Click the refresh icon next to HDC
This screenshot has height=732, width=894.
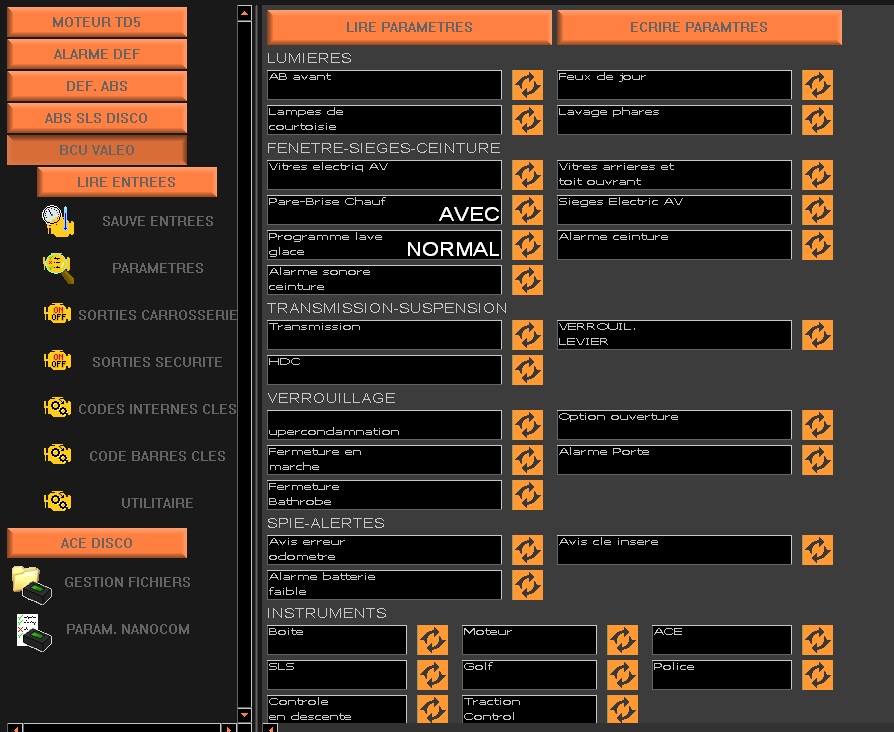pyautogui.click(x=527, y=370)
